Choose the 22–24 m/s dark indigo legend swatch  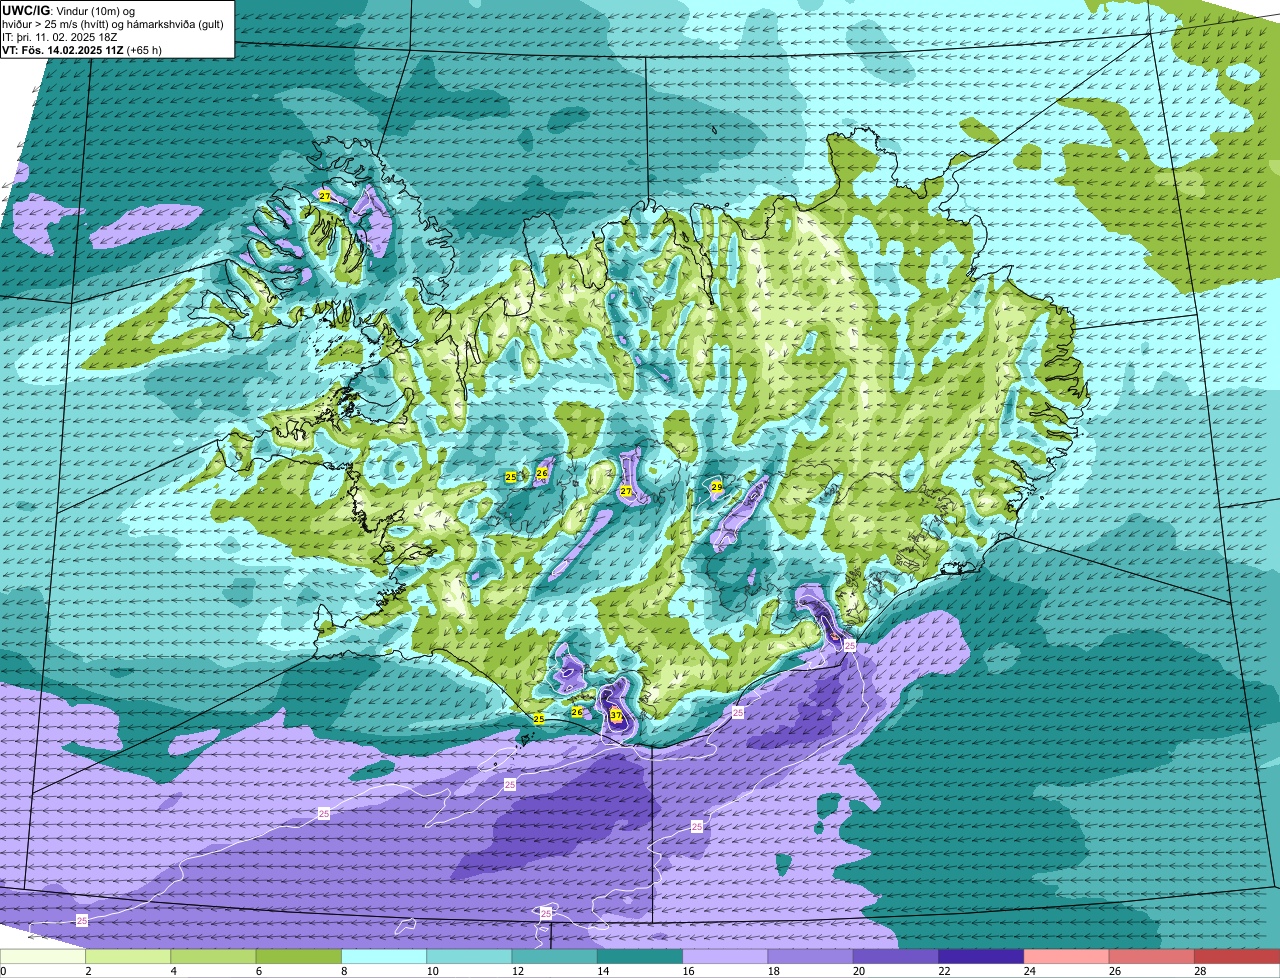pos(981,957)
